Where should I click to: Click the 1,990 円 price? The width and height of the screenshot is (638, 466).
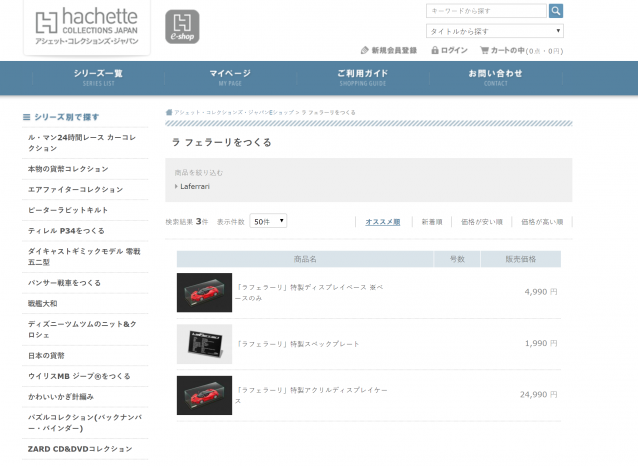tap(541, 343)
